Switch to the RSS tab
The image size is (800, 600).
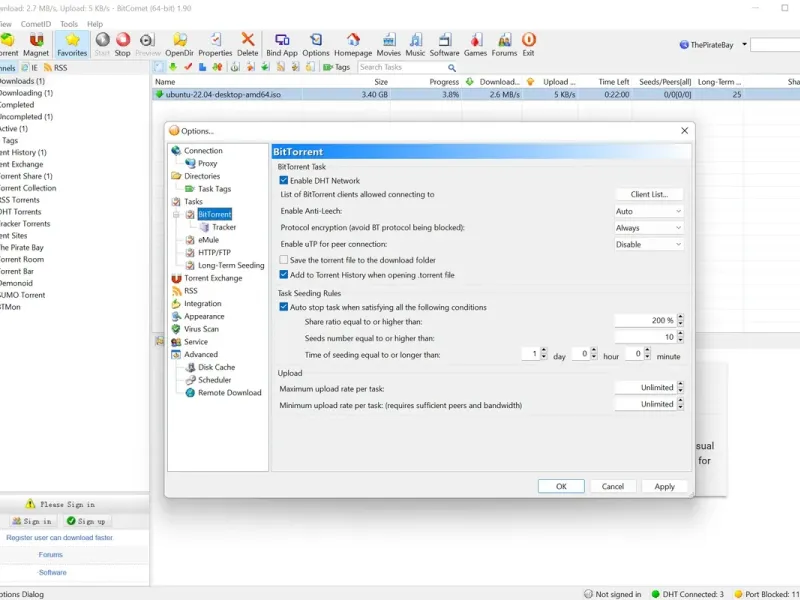tap(56, 67)
